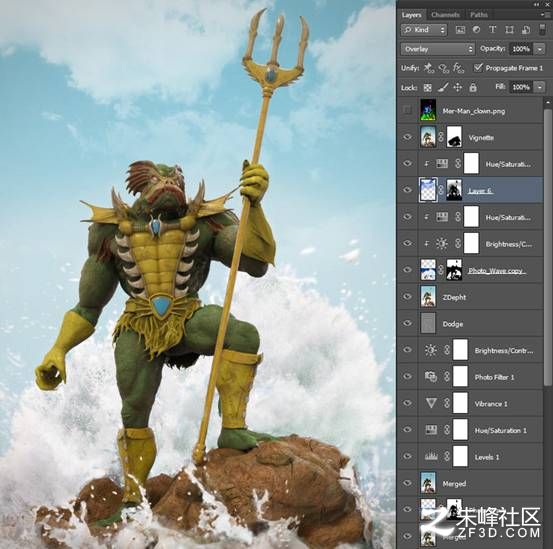Image resolution: width=553 pixels, height=549 pixels.
Task: Show the hidden Mer-Man_clown.png layer
Action: point(407,110)
